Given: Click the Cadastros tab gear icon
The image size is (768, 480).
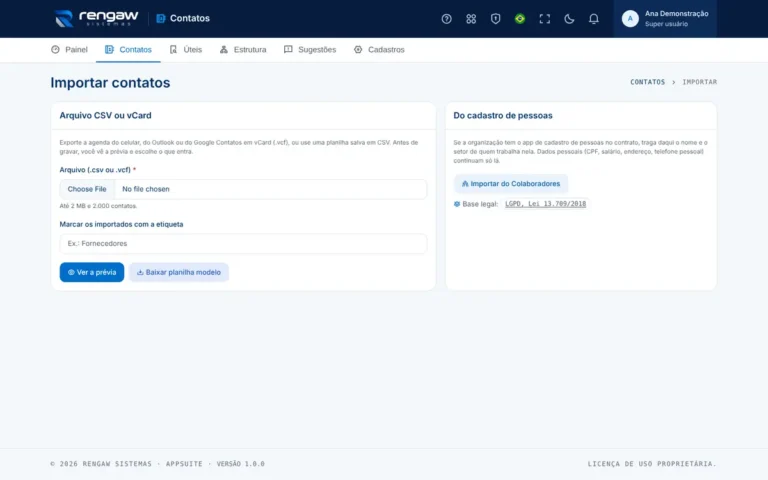Looking at the screenshot, I should 358,49.
